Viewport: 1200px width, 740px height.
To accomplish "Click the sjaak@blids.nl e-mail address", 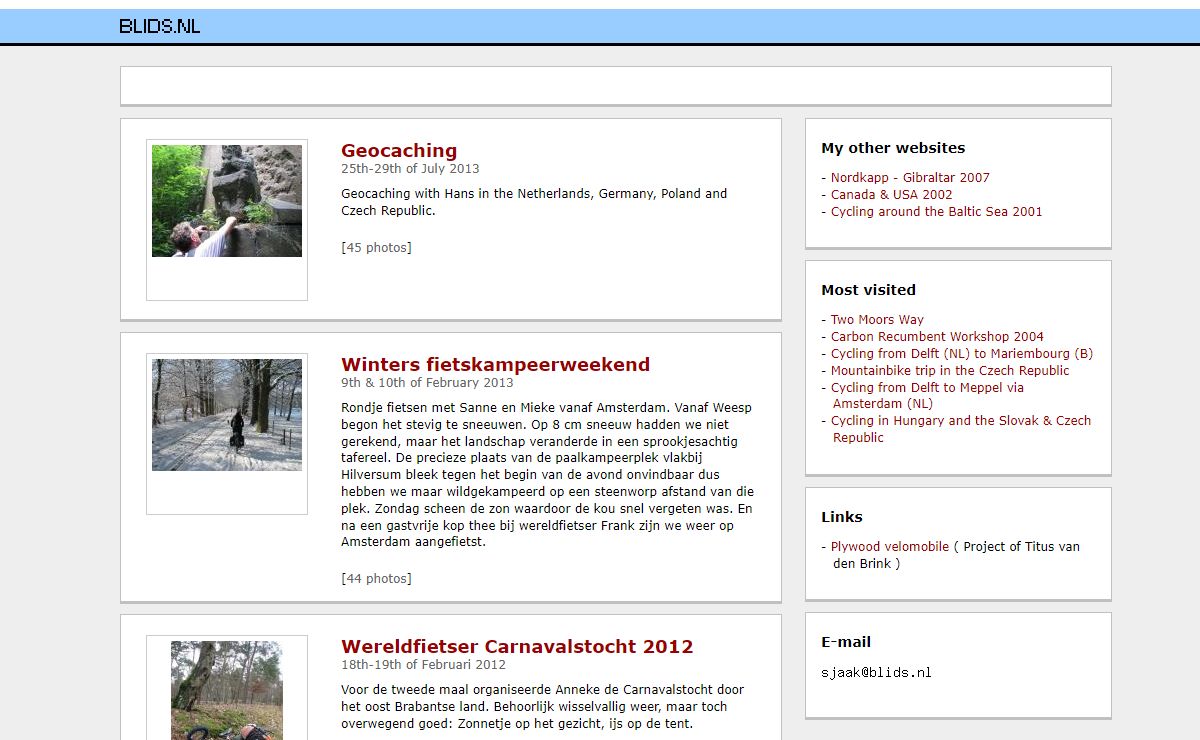I will [x=876, y=673].
